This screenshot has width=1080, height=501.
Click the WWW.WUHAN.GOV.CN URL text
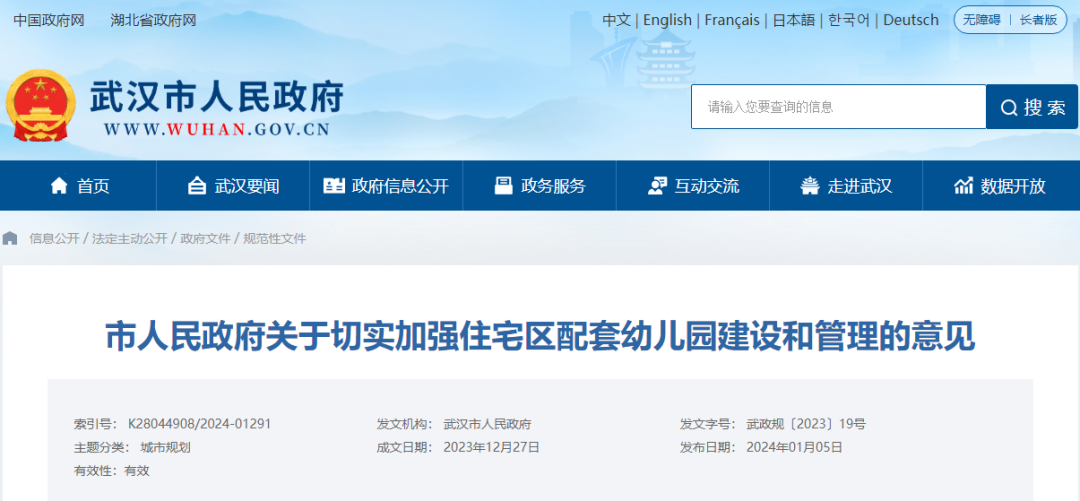[x=216, y=129]
